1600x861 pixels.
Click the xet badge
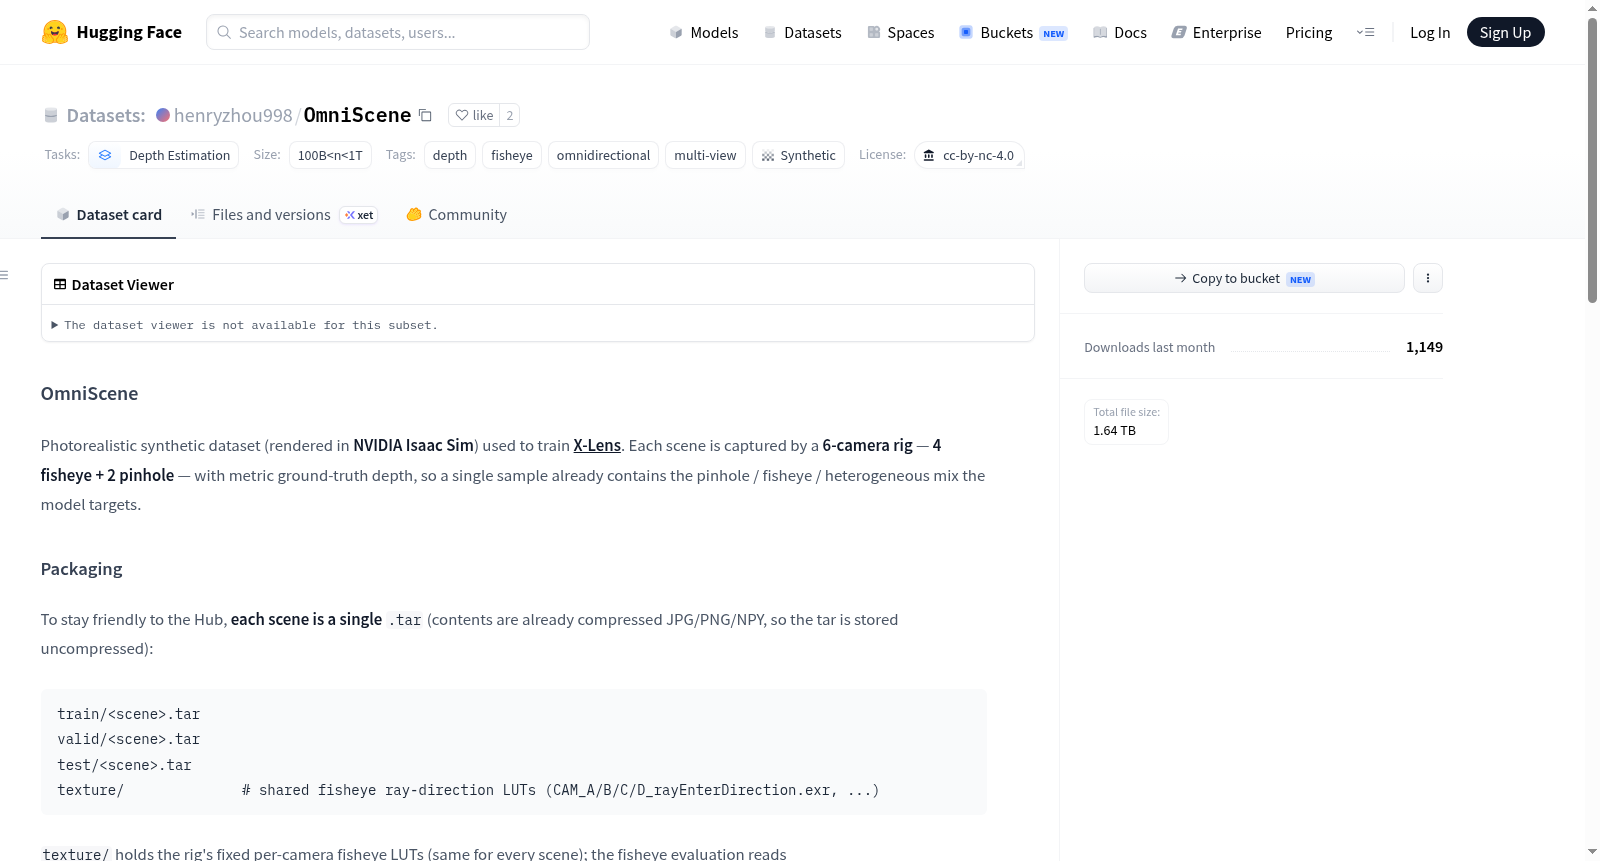coord(359,215)
